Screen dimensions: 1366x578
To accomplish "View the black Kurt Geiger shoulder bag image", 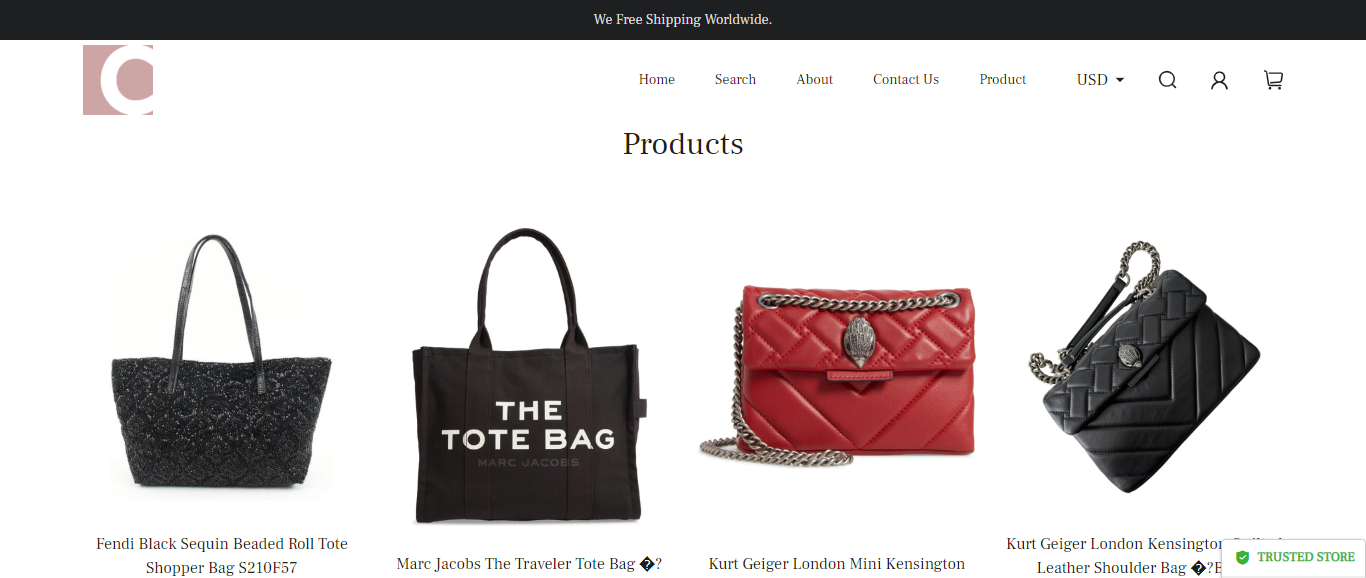I will click(x=1144, y=368).
